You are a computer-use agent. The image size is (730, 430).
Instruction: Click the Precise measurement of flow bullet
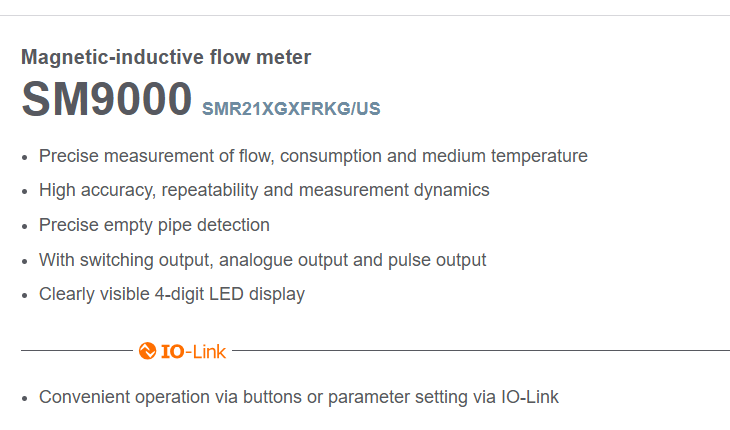click(x=313, y=156)
